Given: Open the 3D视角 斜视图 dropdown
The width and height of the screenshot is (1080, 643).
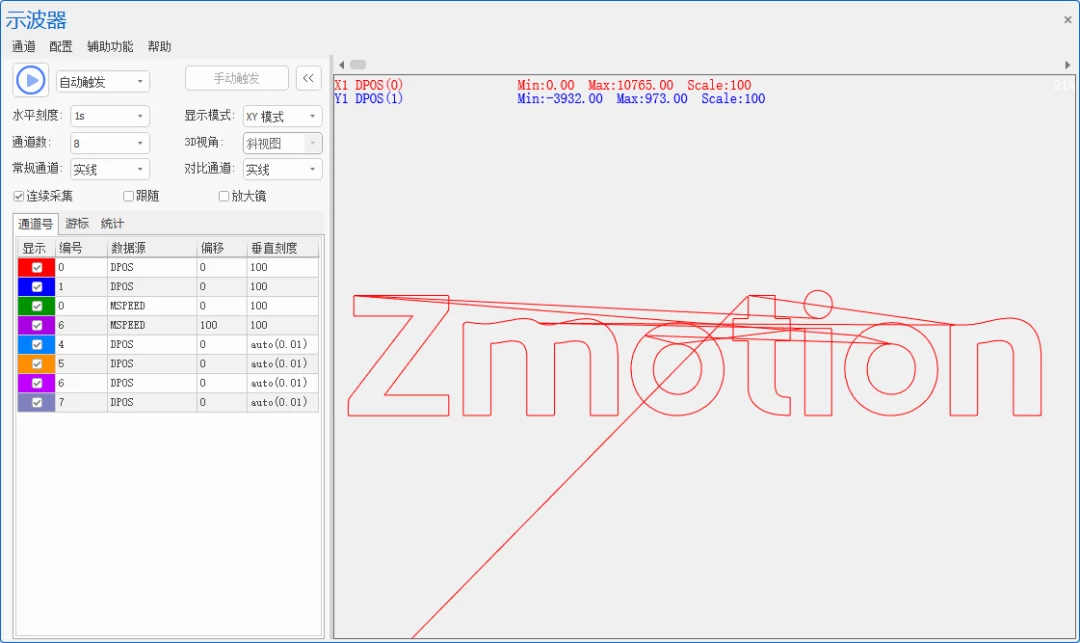Looking at the screenshot, I should coord(282,143).
